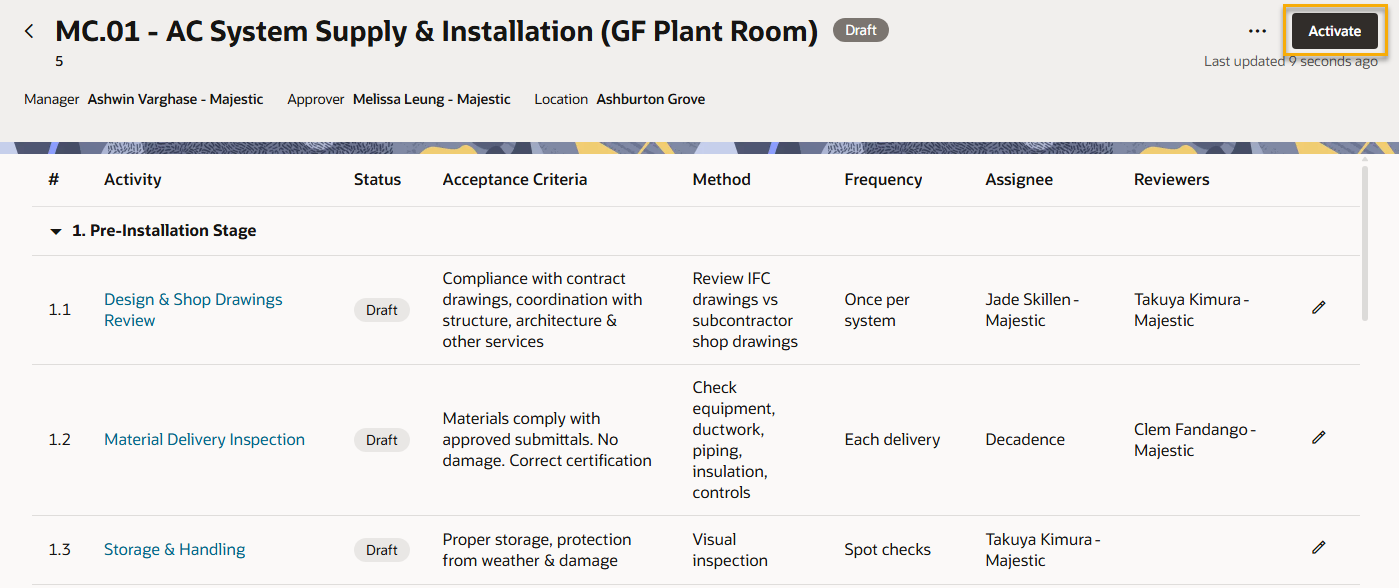The height and width of the screenshot is (588, 1399).
Task: Edit the Storage & Handling activity row
Action: point(1318,548)
